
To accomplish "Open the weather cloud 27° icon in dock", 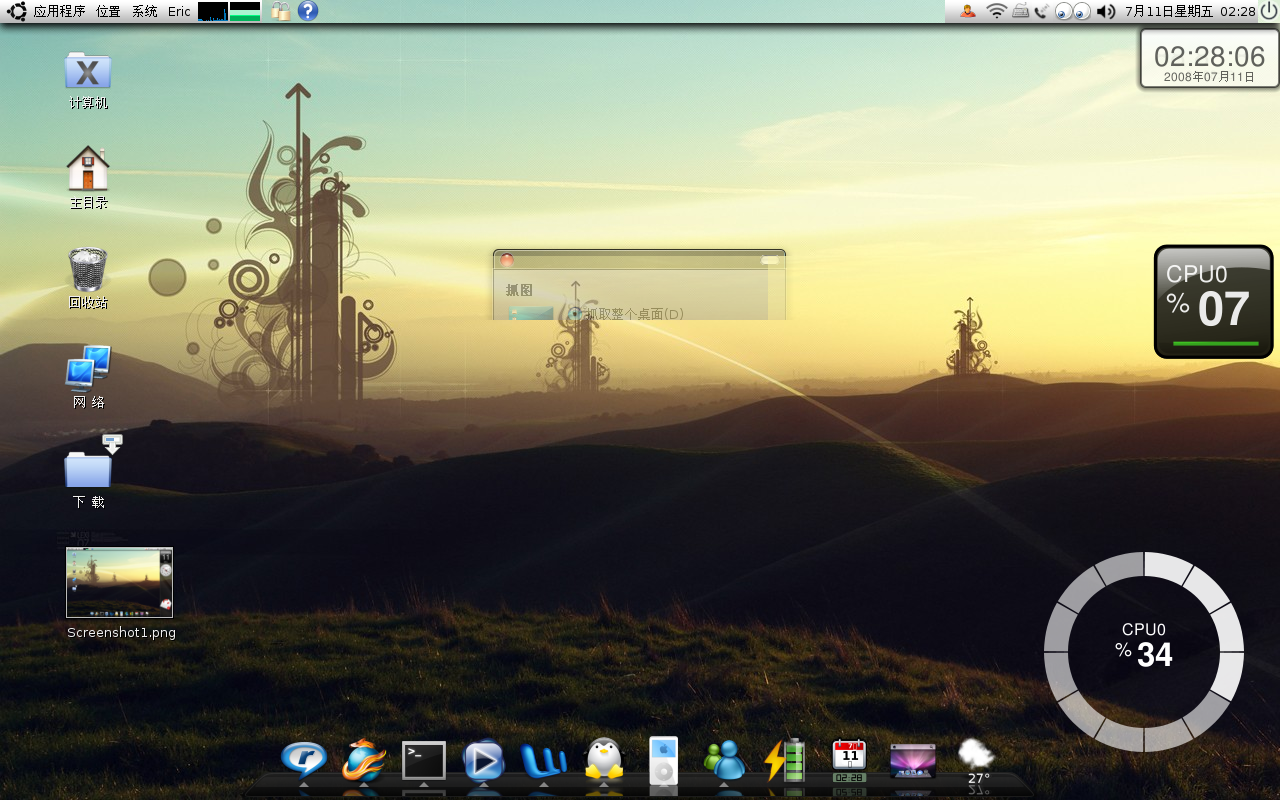I will pyautogui.click(x=976, y=762).
